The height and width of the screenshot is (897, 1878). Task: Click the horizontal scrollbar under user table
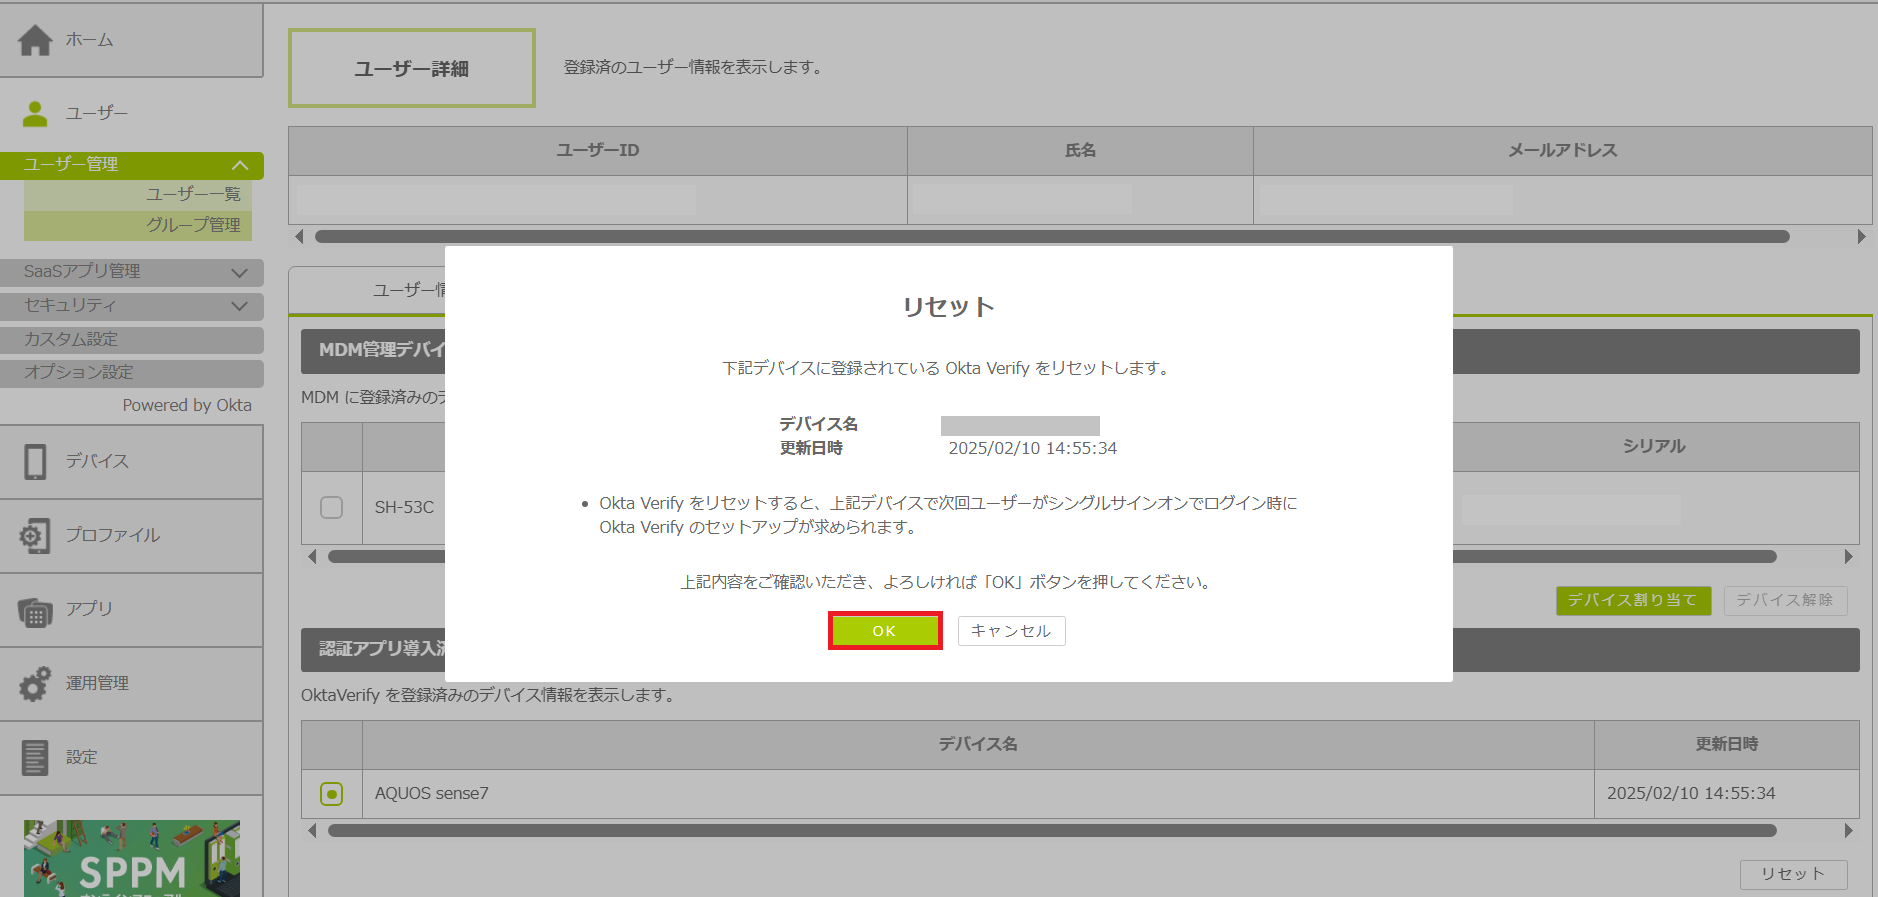(x=1050, y=237)
